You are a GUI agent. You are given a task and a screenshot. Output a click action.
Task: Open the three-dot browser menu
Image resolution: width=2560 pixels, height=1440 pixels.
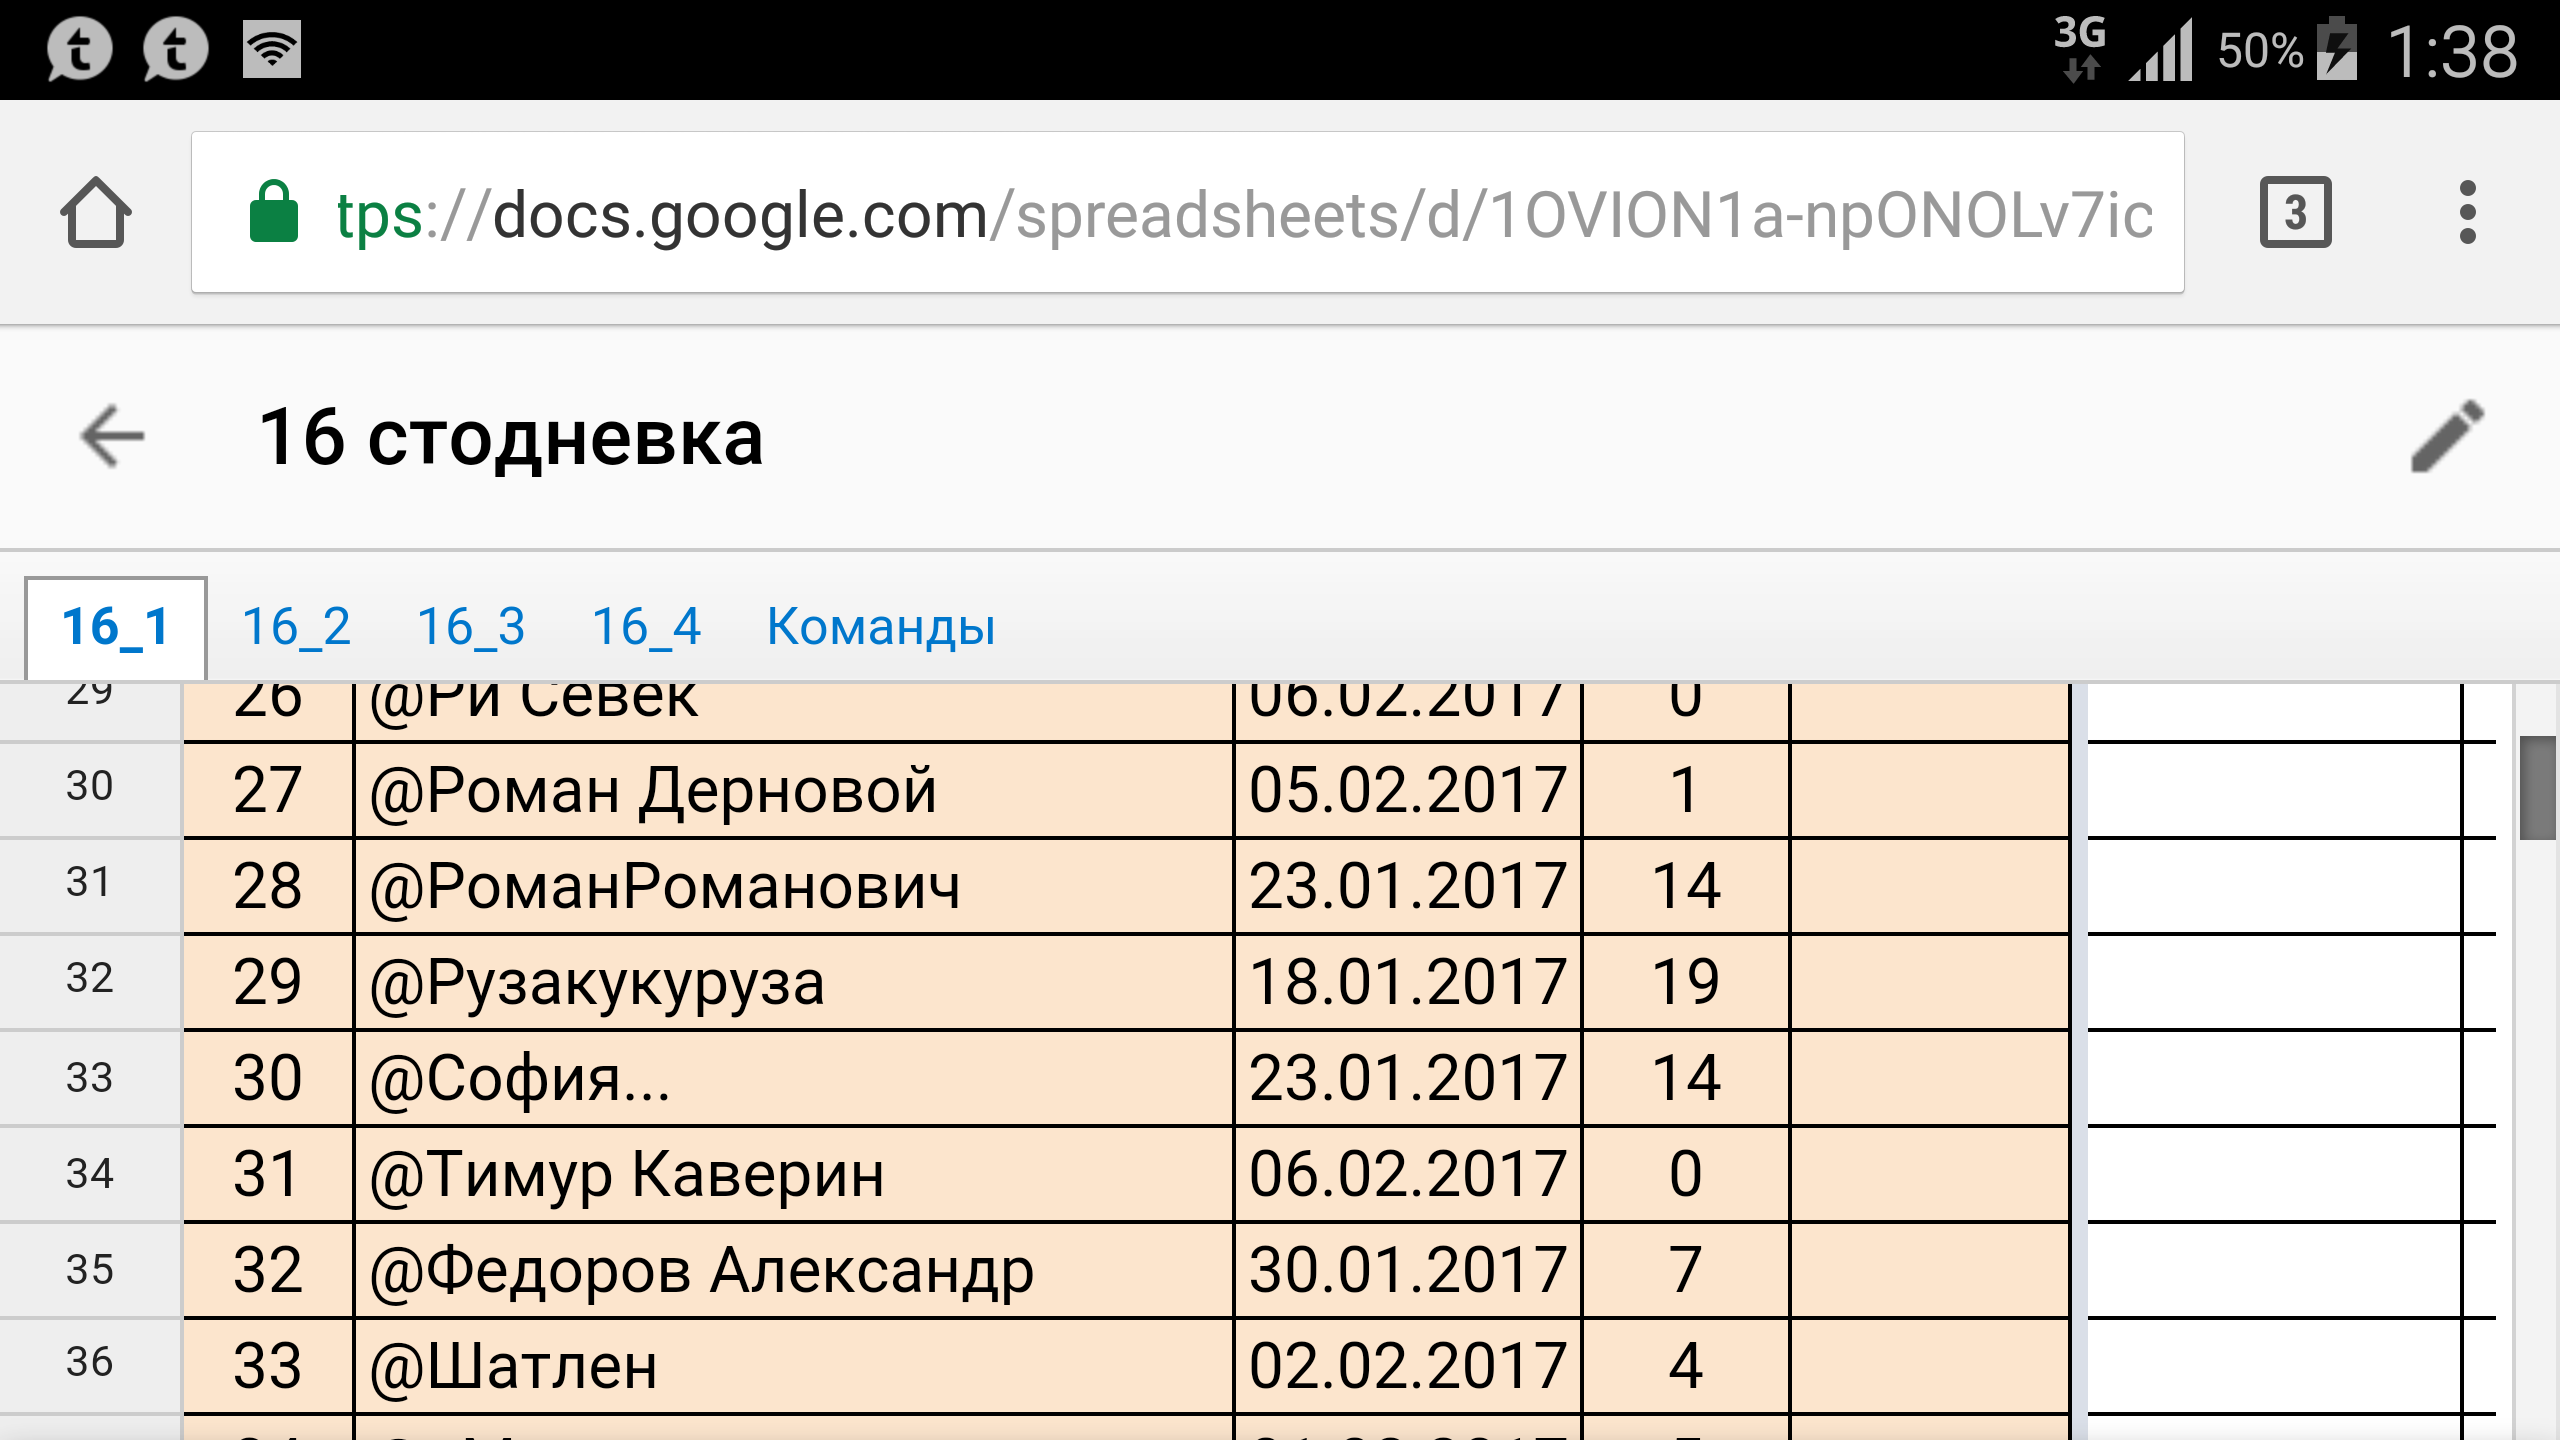pyautogui.click(x=2467, y=212)
